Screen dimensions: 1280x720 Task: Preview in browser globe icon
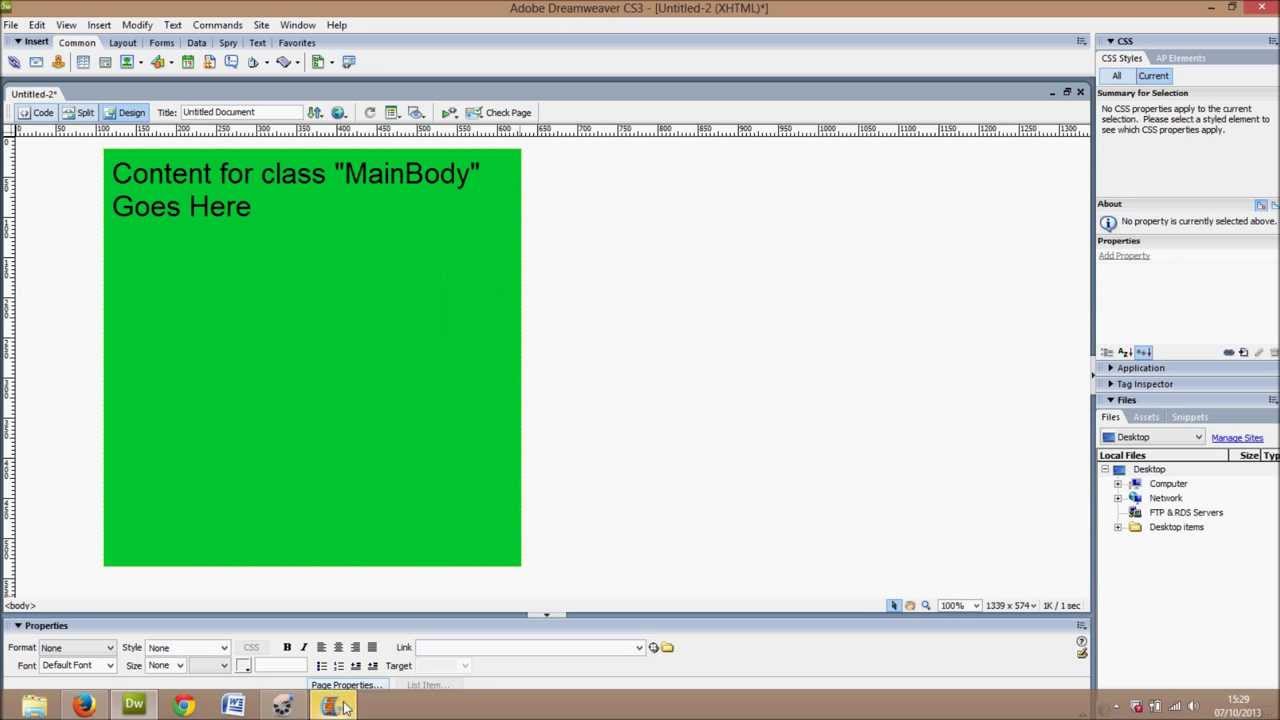tap(338, 112)
